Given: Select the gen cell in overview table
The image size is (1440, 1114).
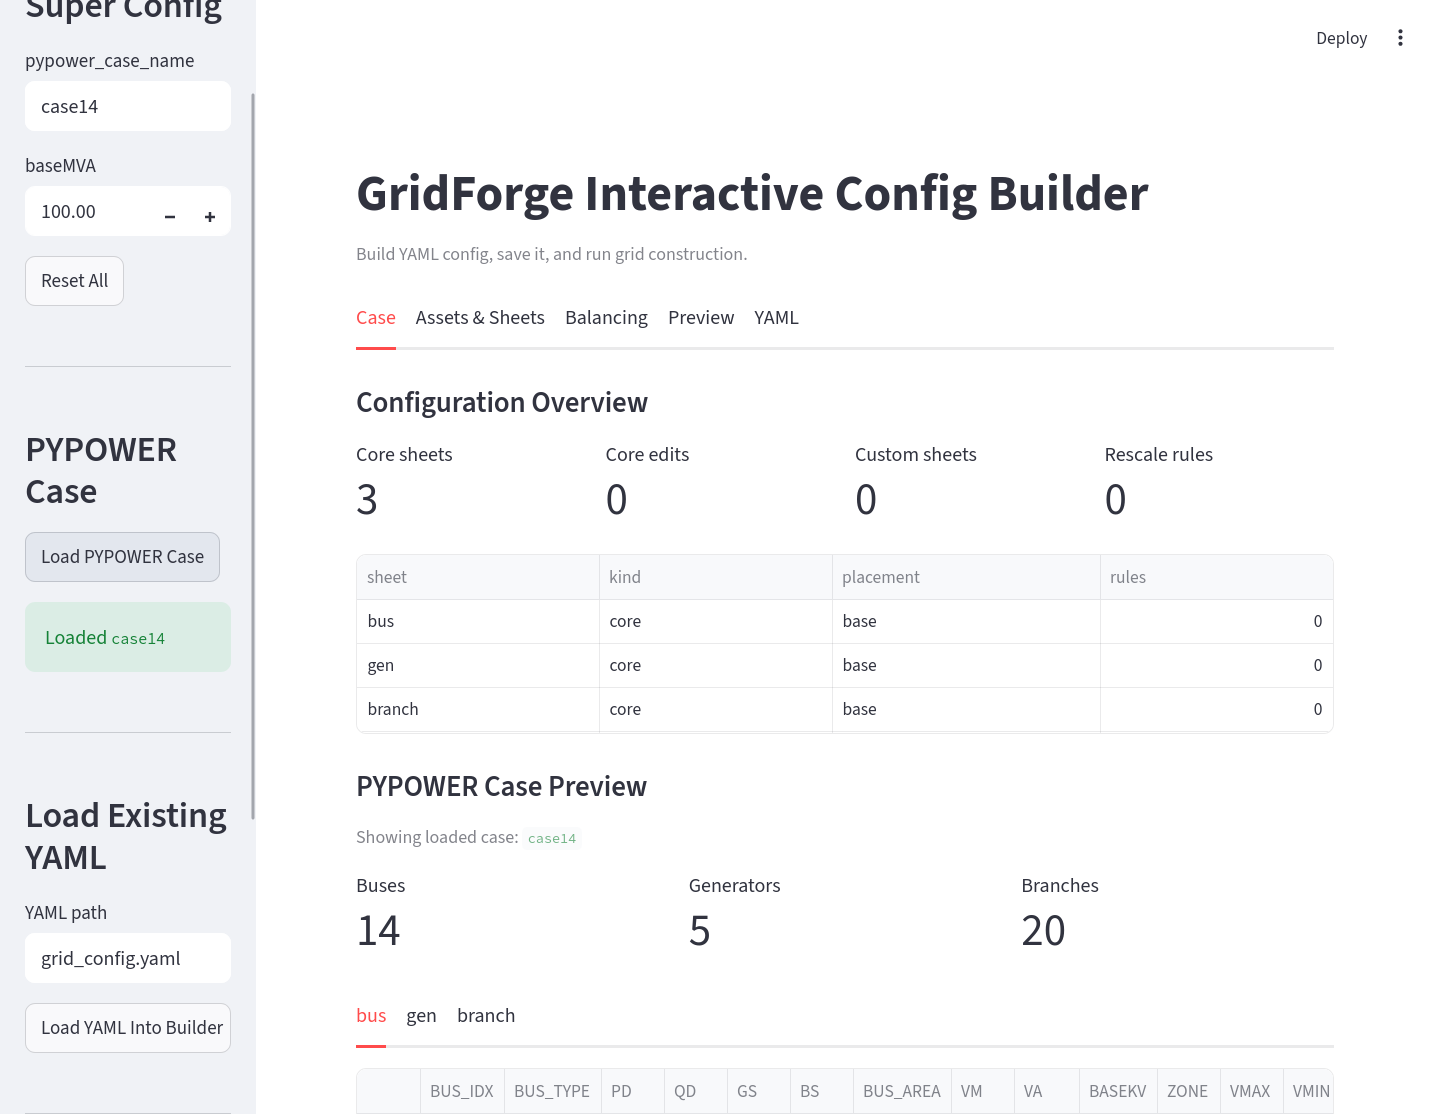Looking at the screenshot, I should 478,665.
